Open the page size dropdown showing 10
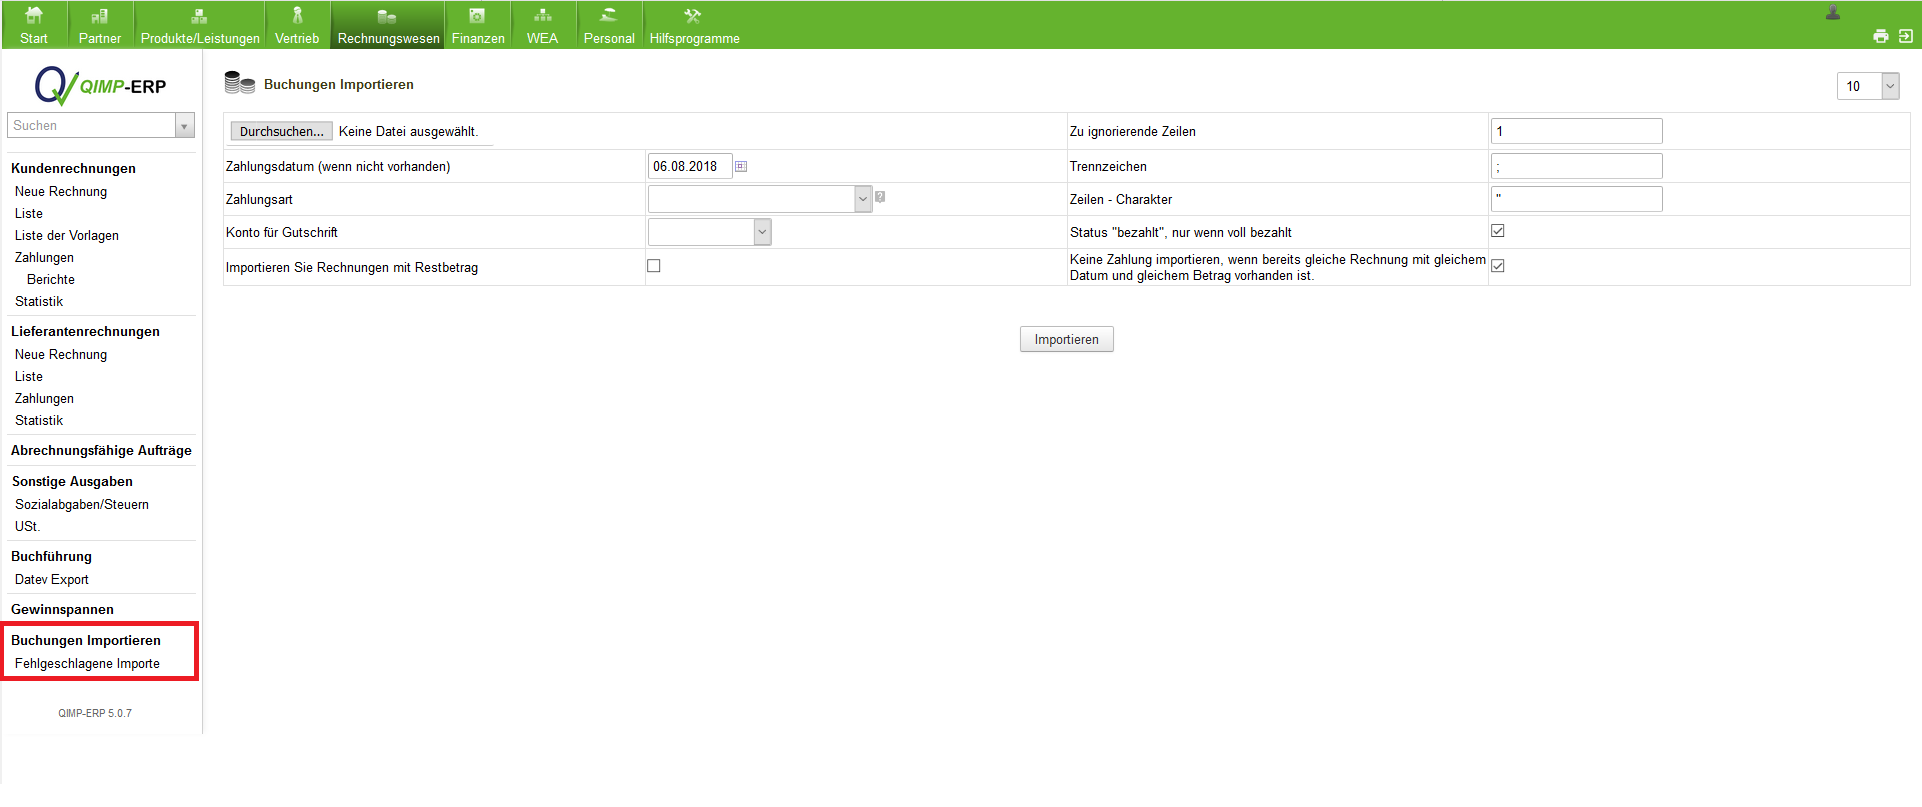This screenshot has width=1922, height=807. coord(1889,87)
